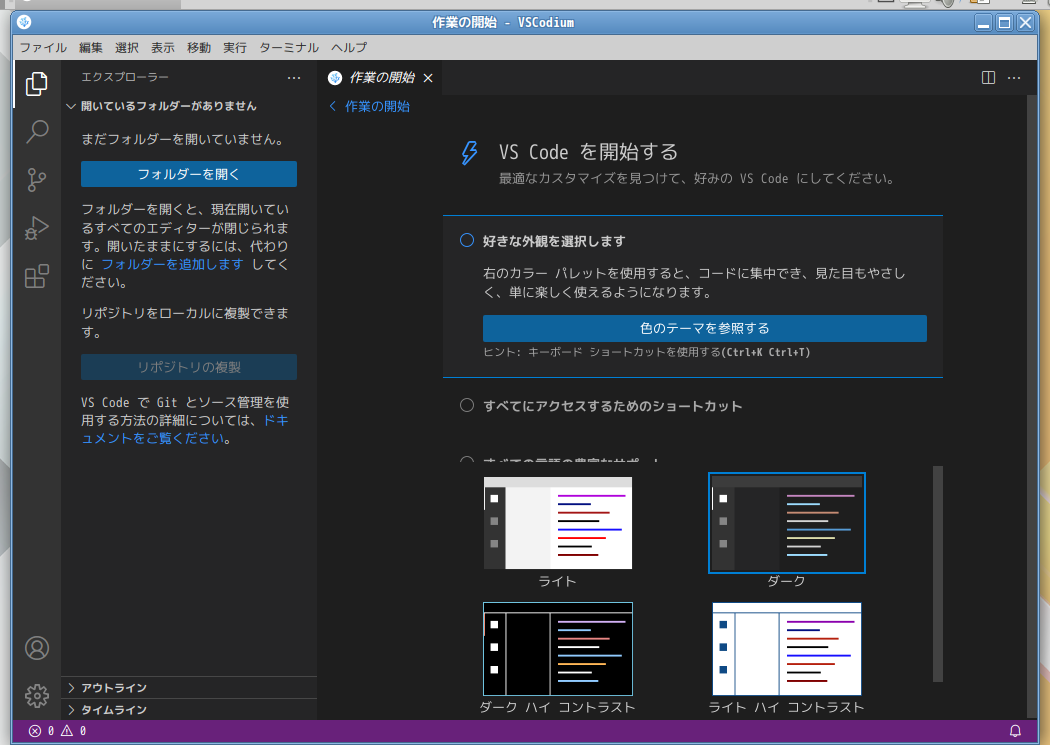Expand the タイムライン section

(114, 710)
